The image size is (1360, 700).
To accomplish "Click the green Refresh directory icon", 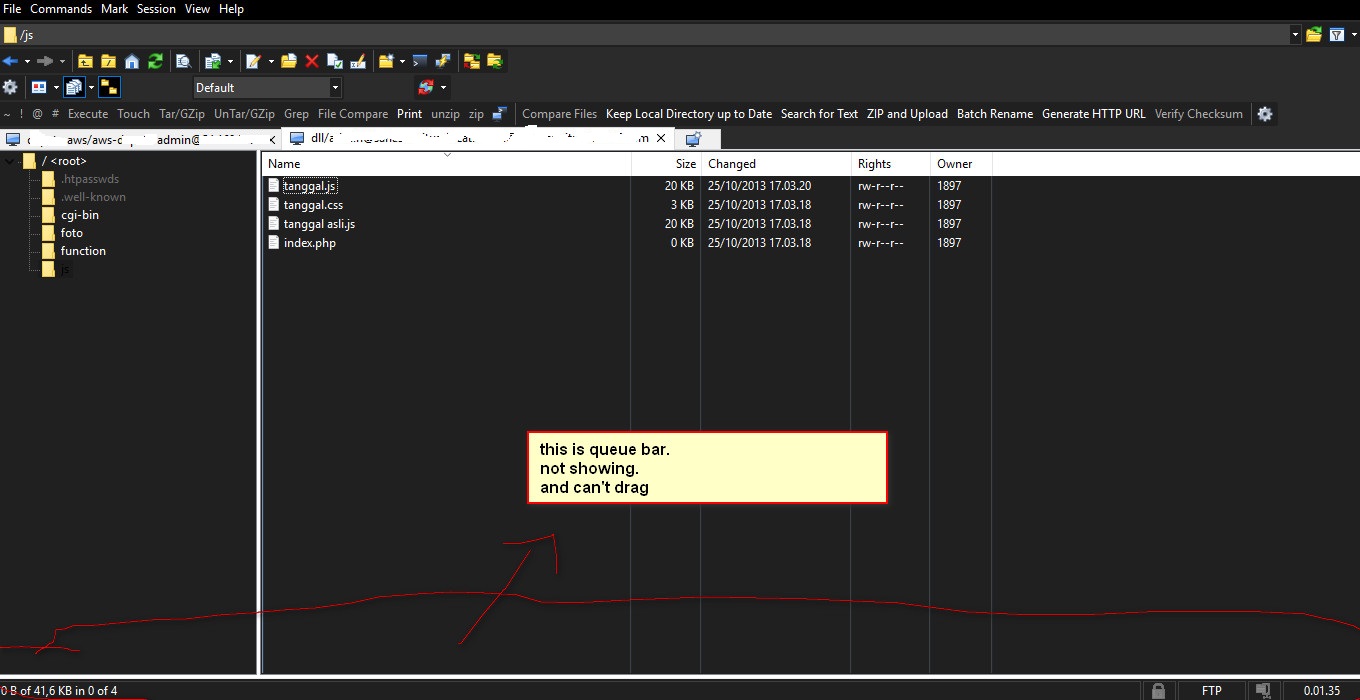I will 155,61.
